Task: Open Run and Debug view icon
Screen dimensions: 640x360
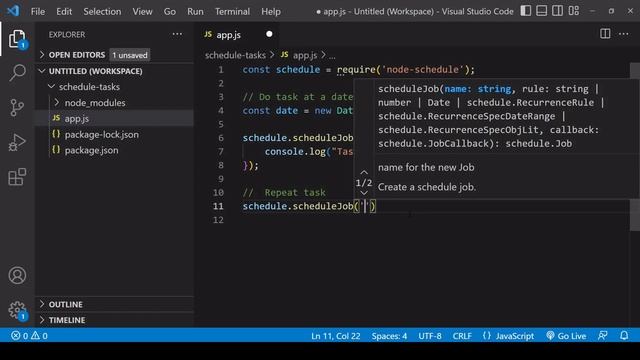Action: coord(17,142)
